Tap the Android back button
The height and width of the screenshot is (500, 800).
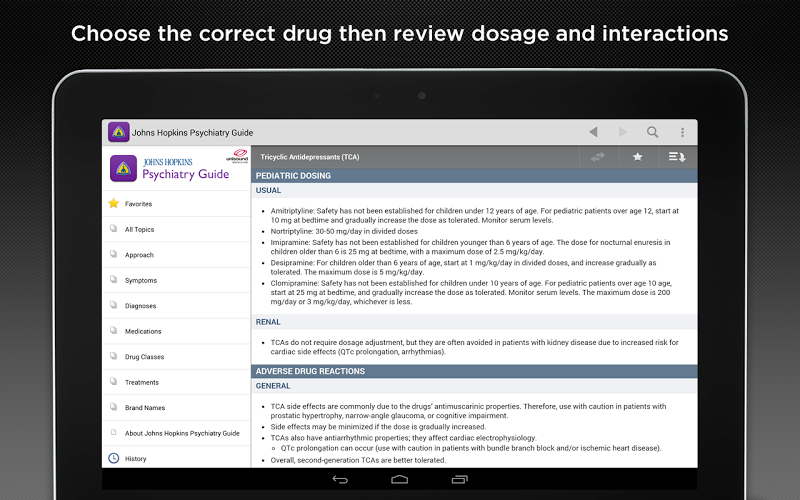point(340,480)
